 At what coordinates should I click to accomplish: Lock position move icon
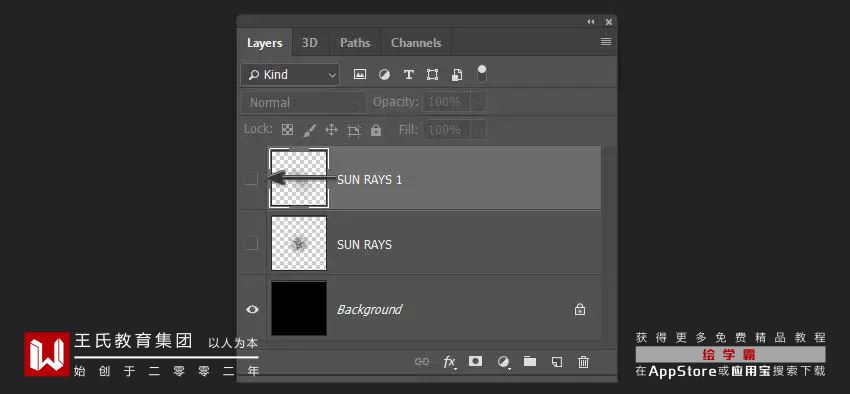pyautogui.click(x=331, y=130)
